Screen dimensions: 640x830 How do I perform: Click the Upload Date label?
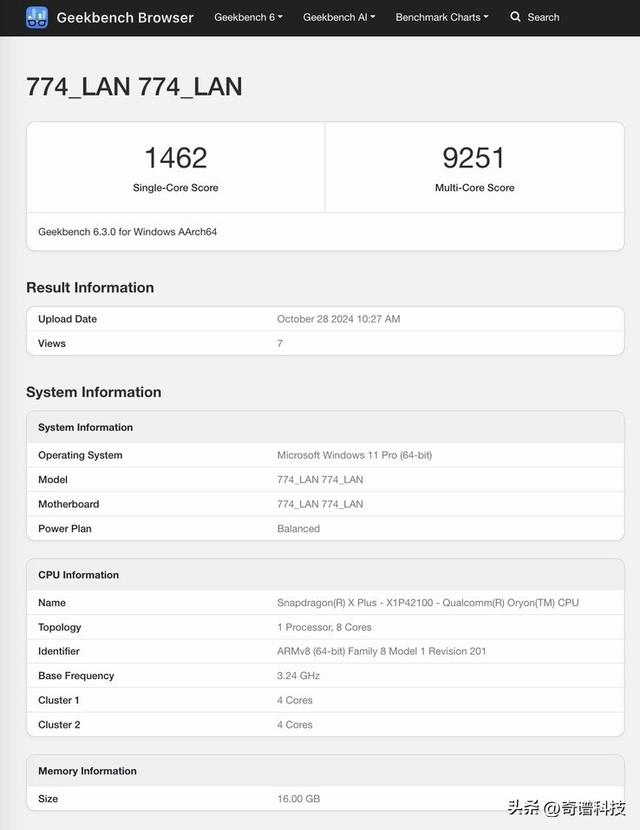click(x=67, y=319)
